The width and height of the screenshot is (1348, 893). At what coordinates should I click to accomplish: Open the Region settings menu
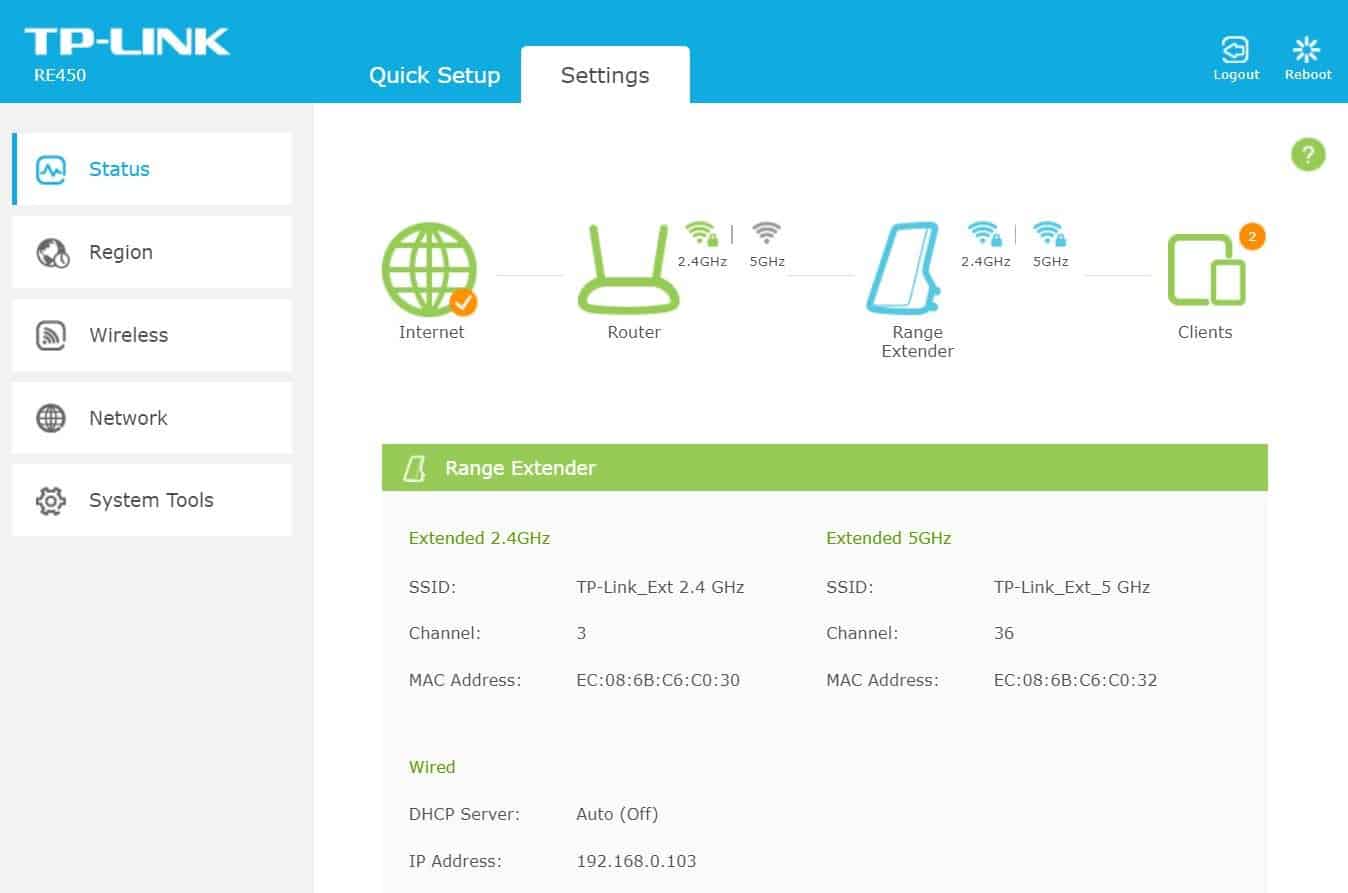point(152,252)
